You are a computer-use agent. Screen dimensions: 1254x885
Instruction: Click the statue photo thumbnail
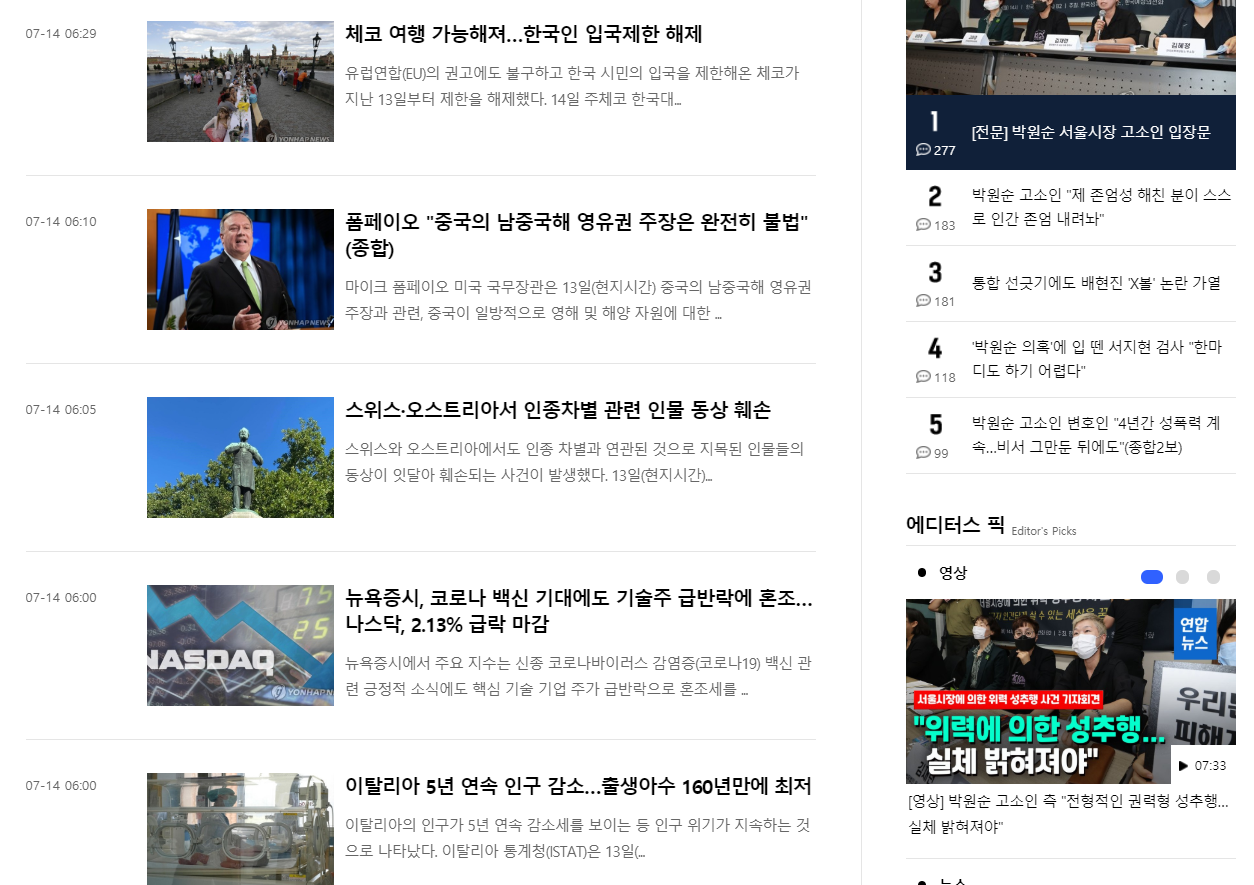coord(240,457)
